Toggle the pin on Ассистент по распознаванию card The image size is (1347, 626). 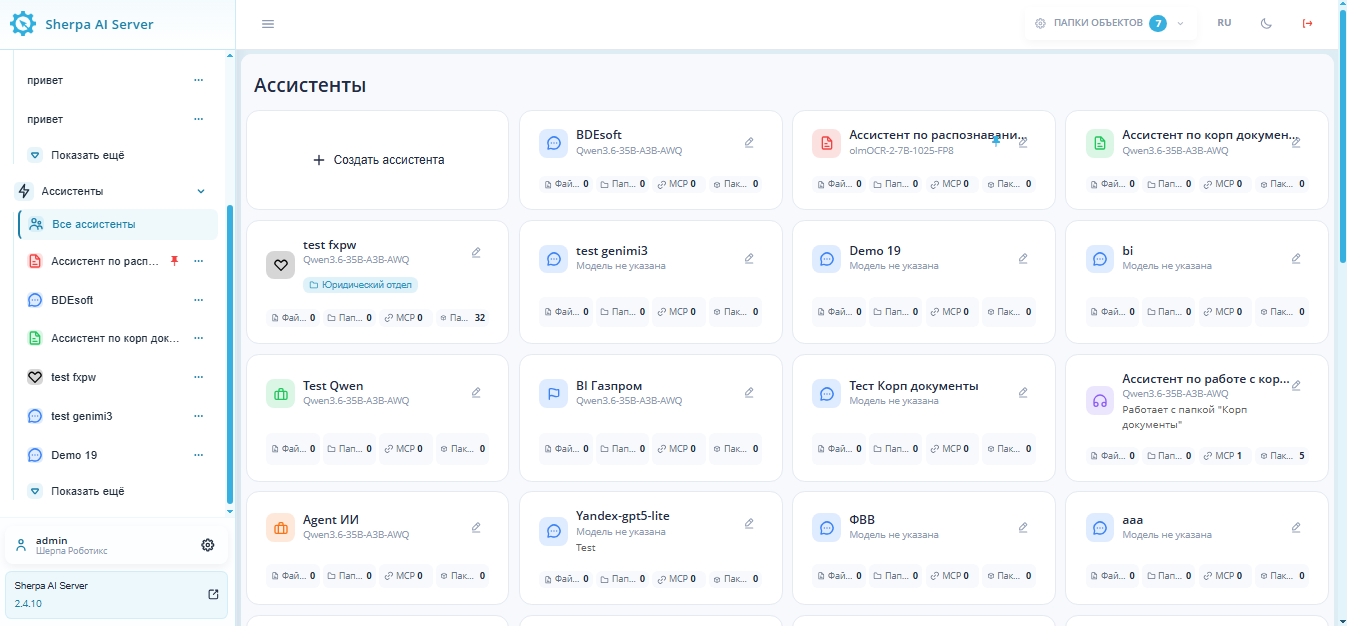click(996, 142)
